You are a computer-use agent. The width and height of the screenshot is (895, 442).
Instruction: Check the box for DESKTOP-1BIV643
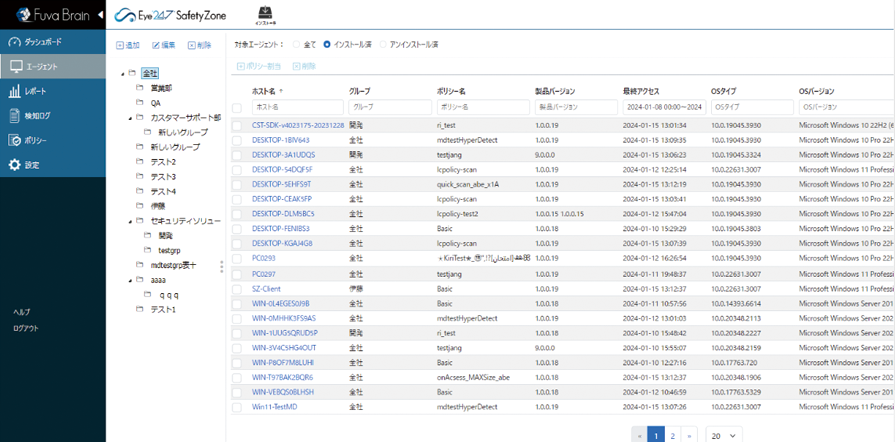click(237, 140)
